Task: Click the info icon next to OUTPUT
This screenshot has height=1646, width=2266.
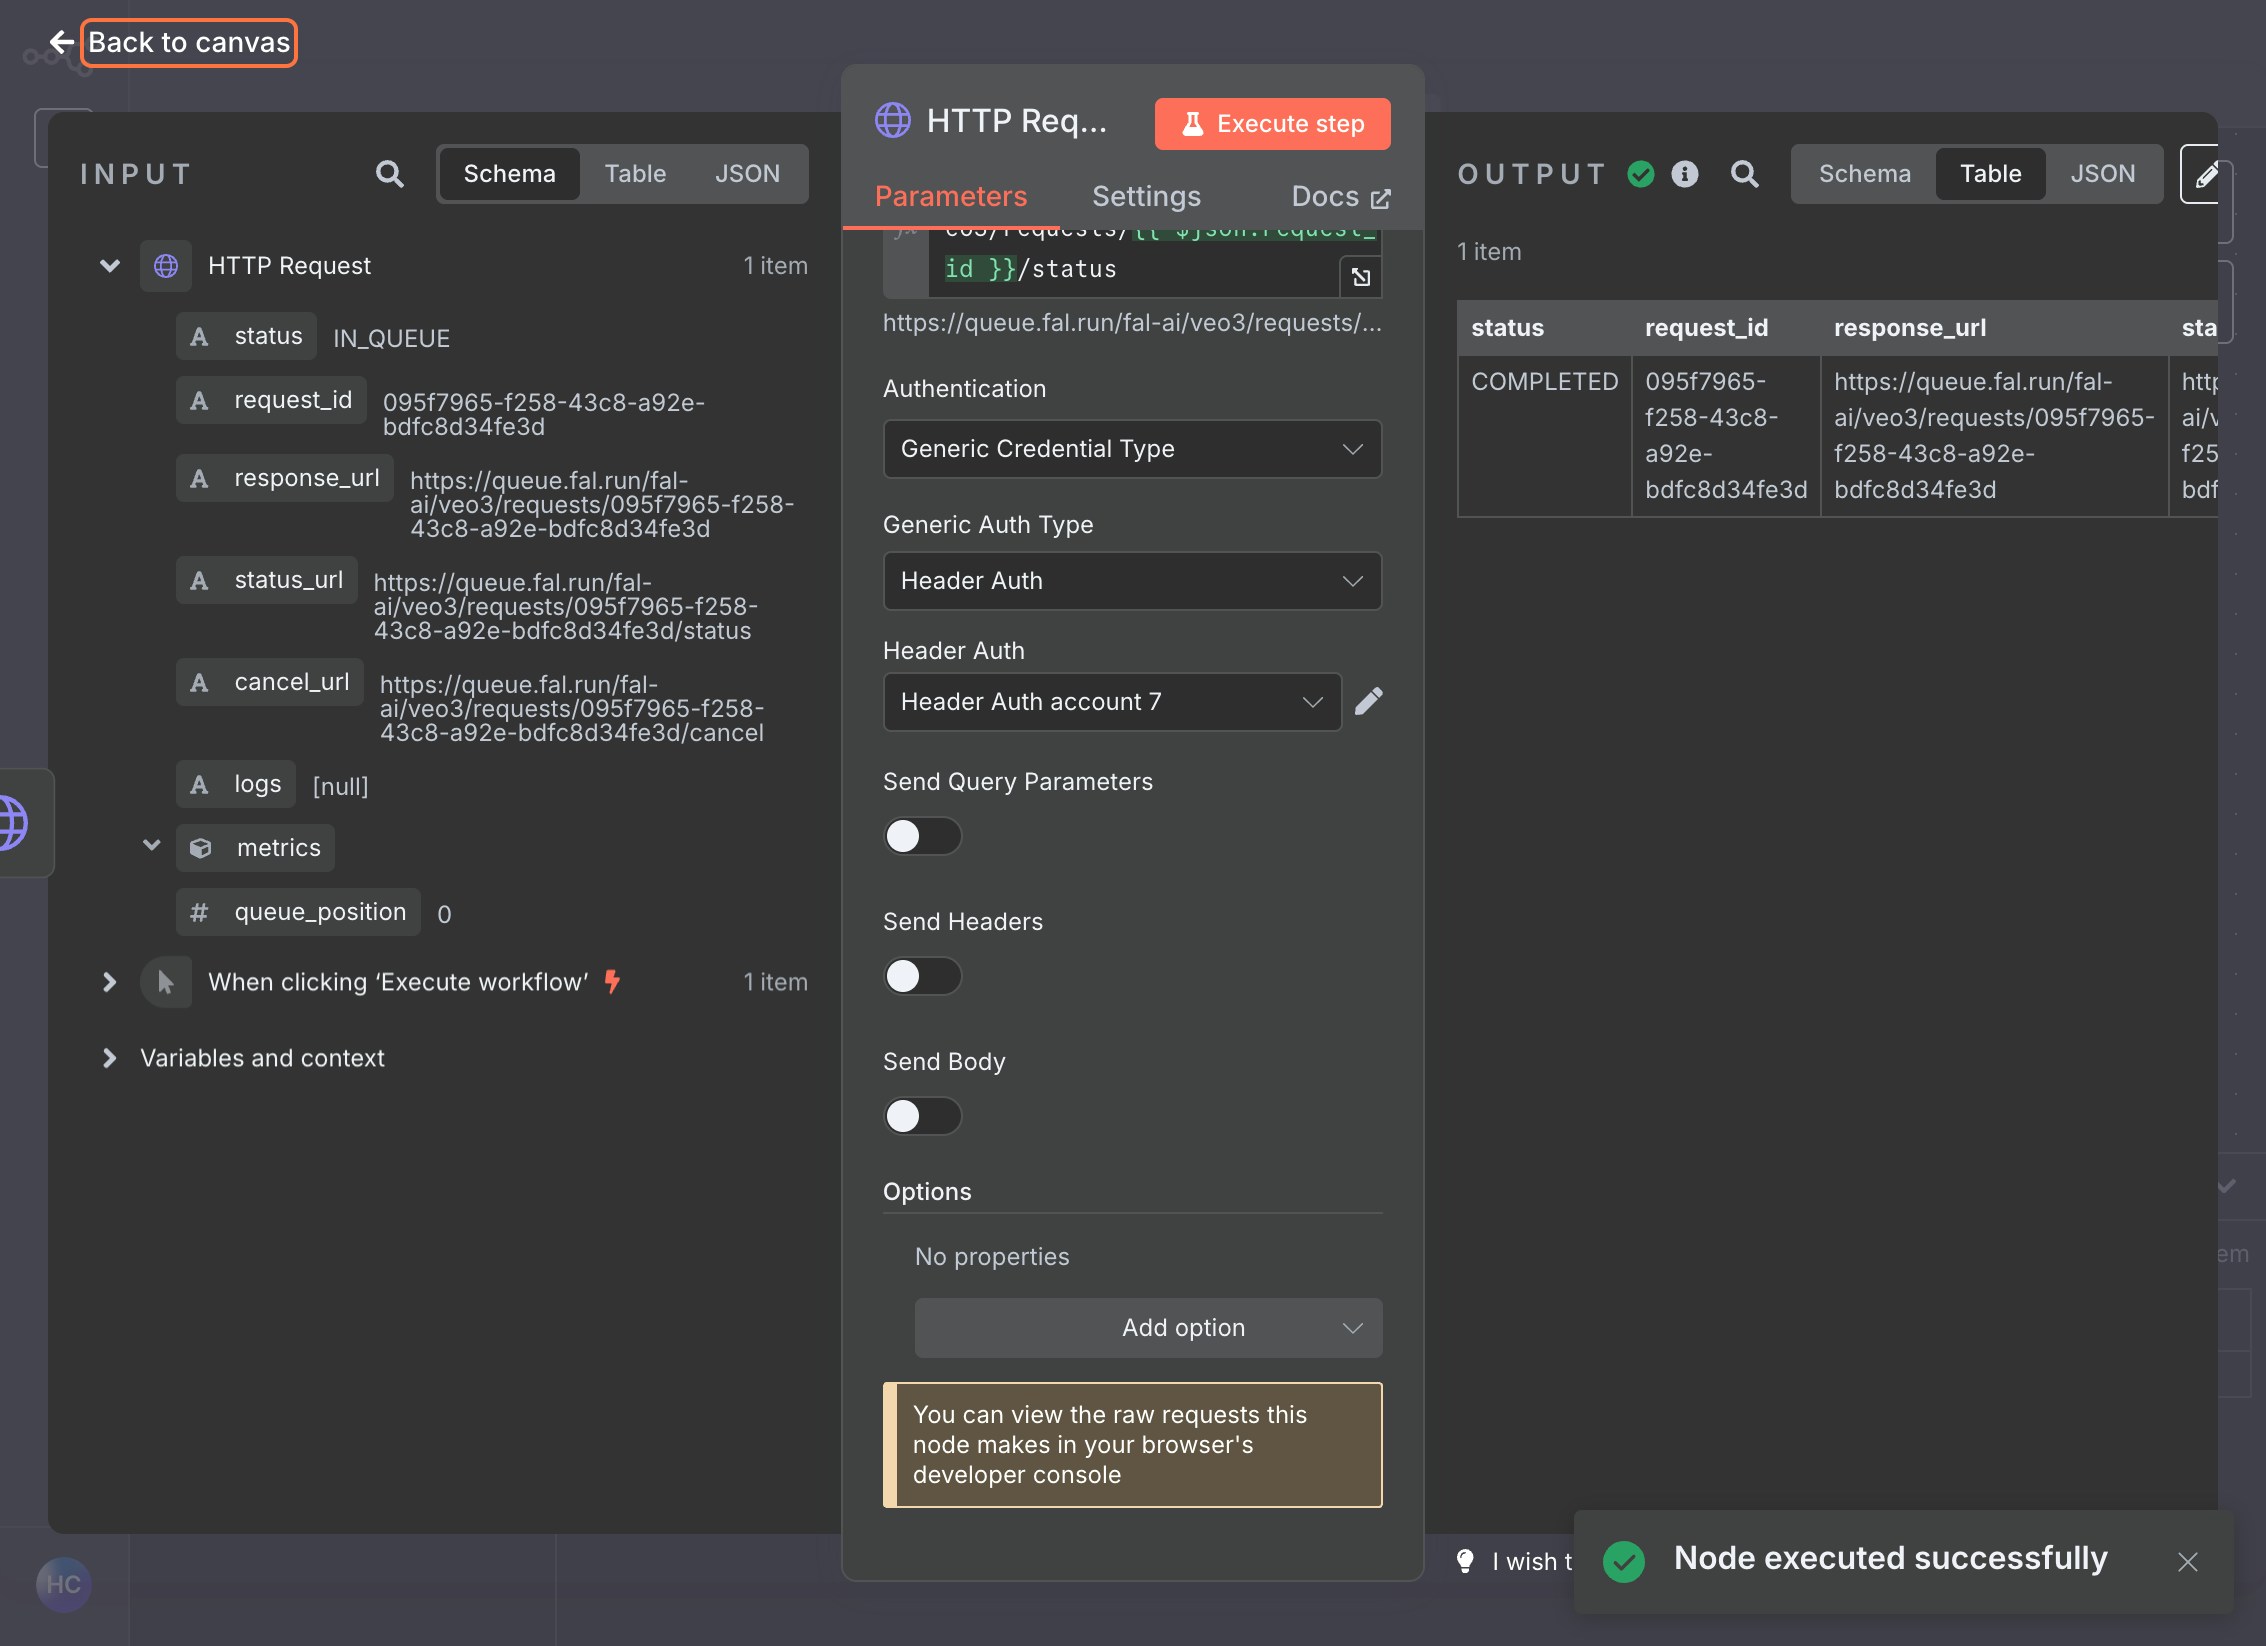Action: (x=1685, y=174)
